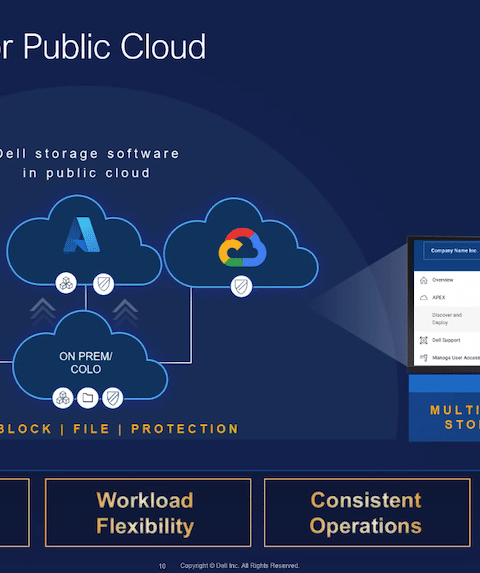480x573 pixels.
Task: Click the 'storage software' subtitle text
Action: pyautogui.click(x=107, y=154)
